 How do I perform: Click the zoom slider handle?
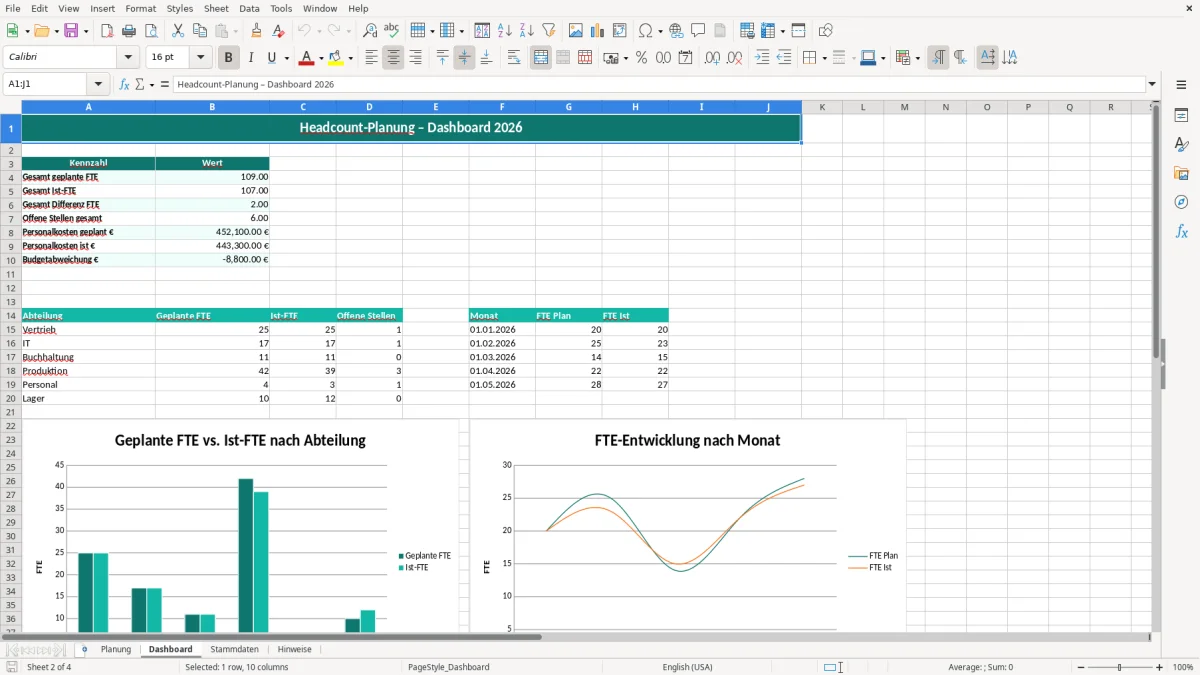1120,667
